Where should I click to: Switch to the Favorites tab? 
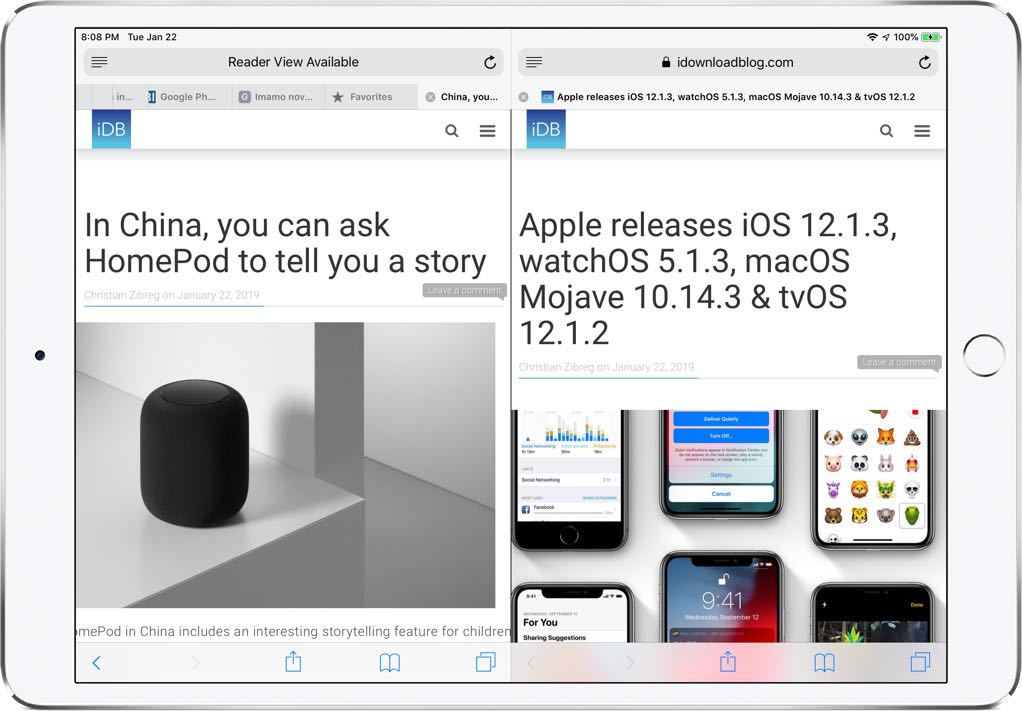click(370, 97)
